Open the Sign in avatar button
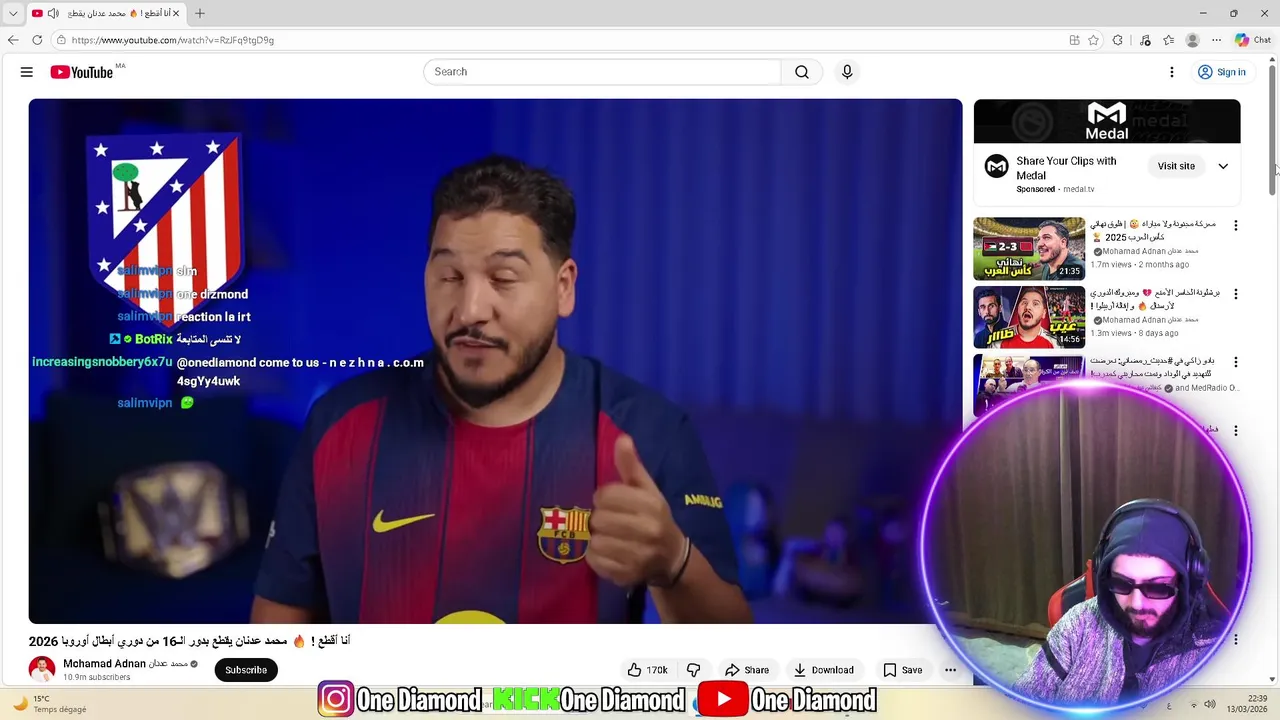Image resolution: width=1280 pixels, height=720 pixels. point(1222,72)
